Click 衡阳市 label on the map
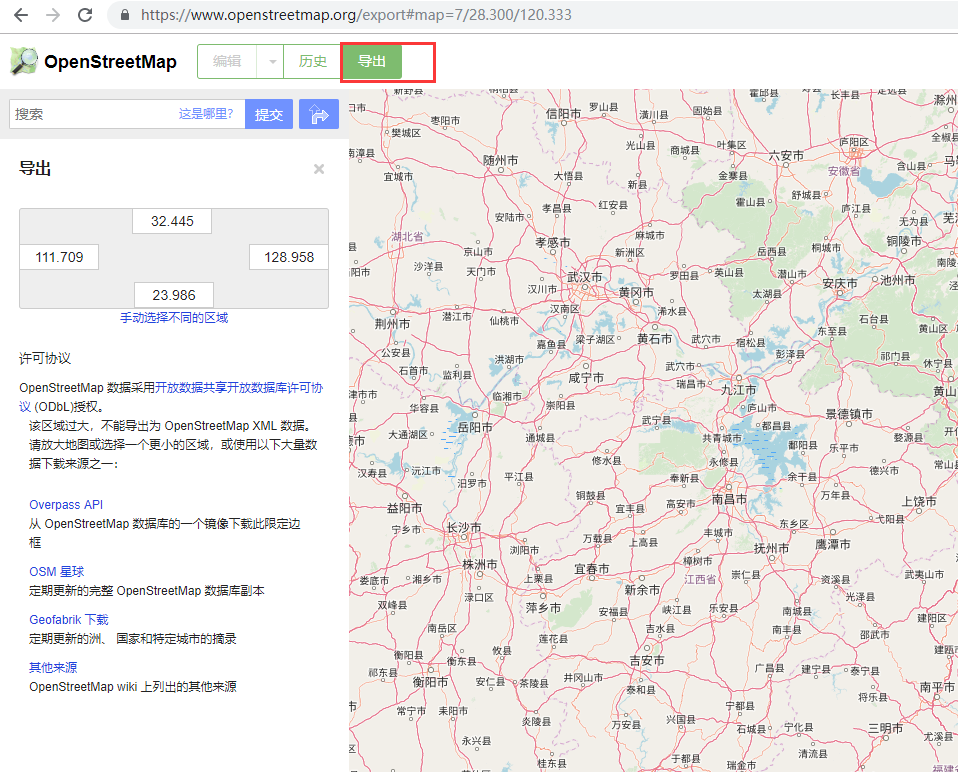The width and height of the screenshot is (958, 772). pos(430,682)
